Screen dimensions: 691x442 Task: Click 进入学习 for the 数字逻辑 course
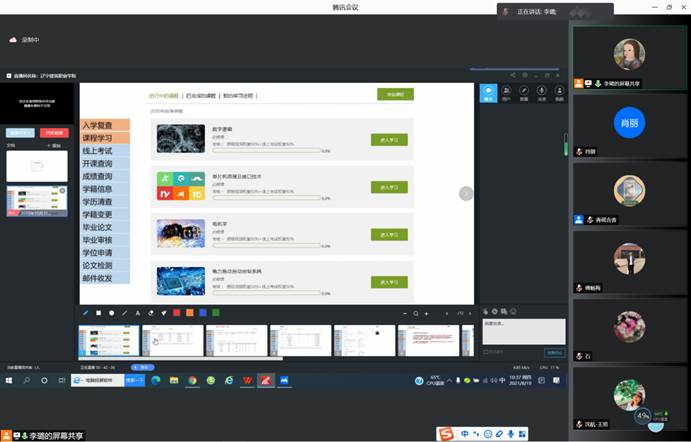[x=388, y=140]
